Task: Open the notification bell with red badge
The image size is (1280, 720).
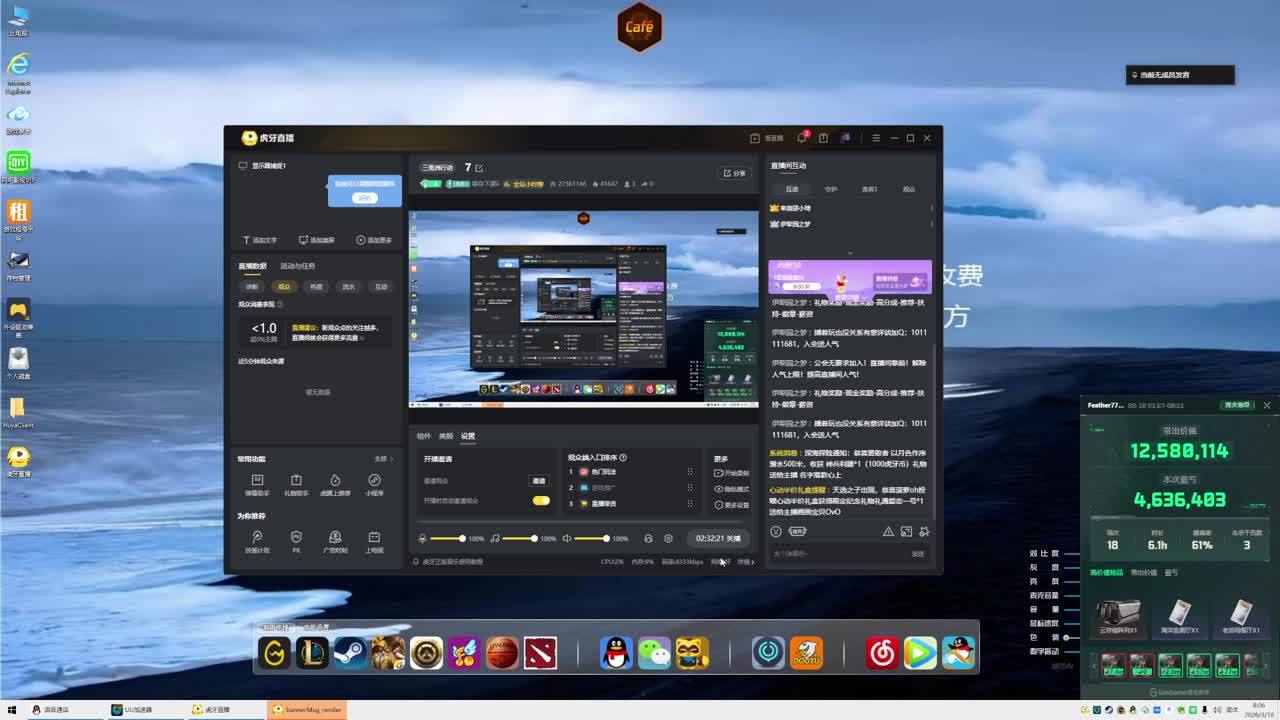Action: [802, 138]
